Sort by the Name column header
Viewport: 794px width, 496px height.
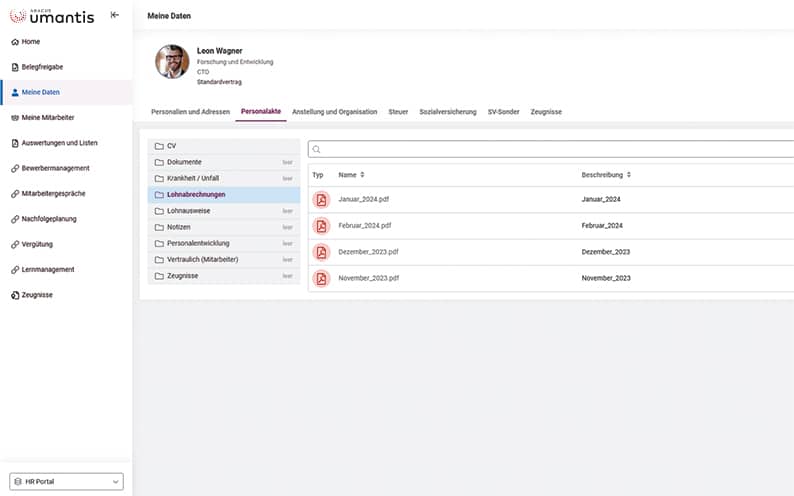[352, 175]
